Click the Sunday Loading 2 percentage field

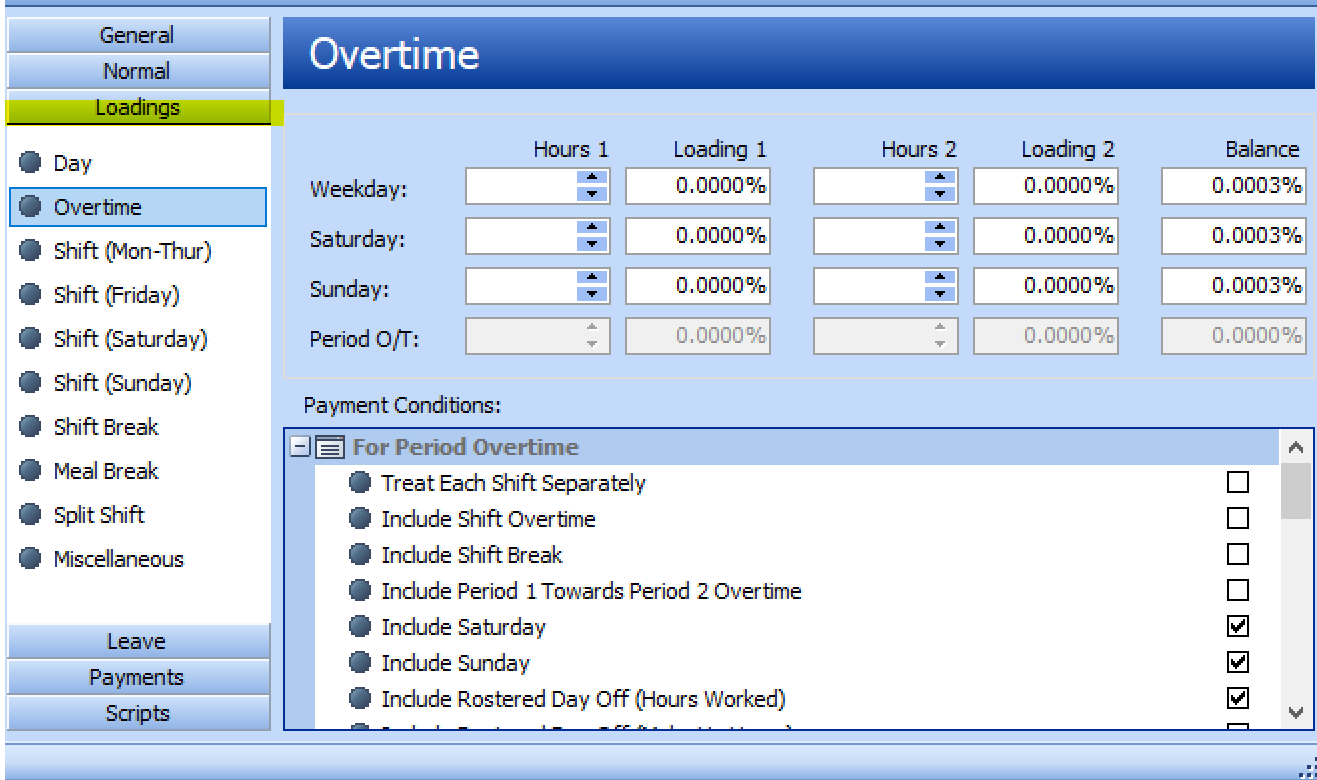tap(1046, 285)
